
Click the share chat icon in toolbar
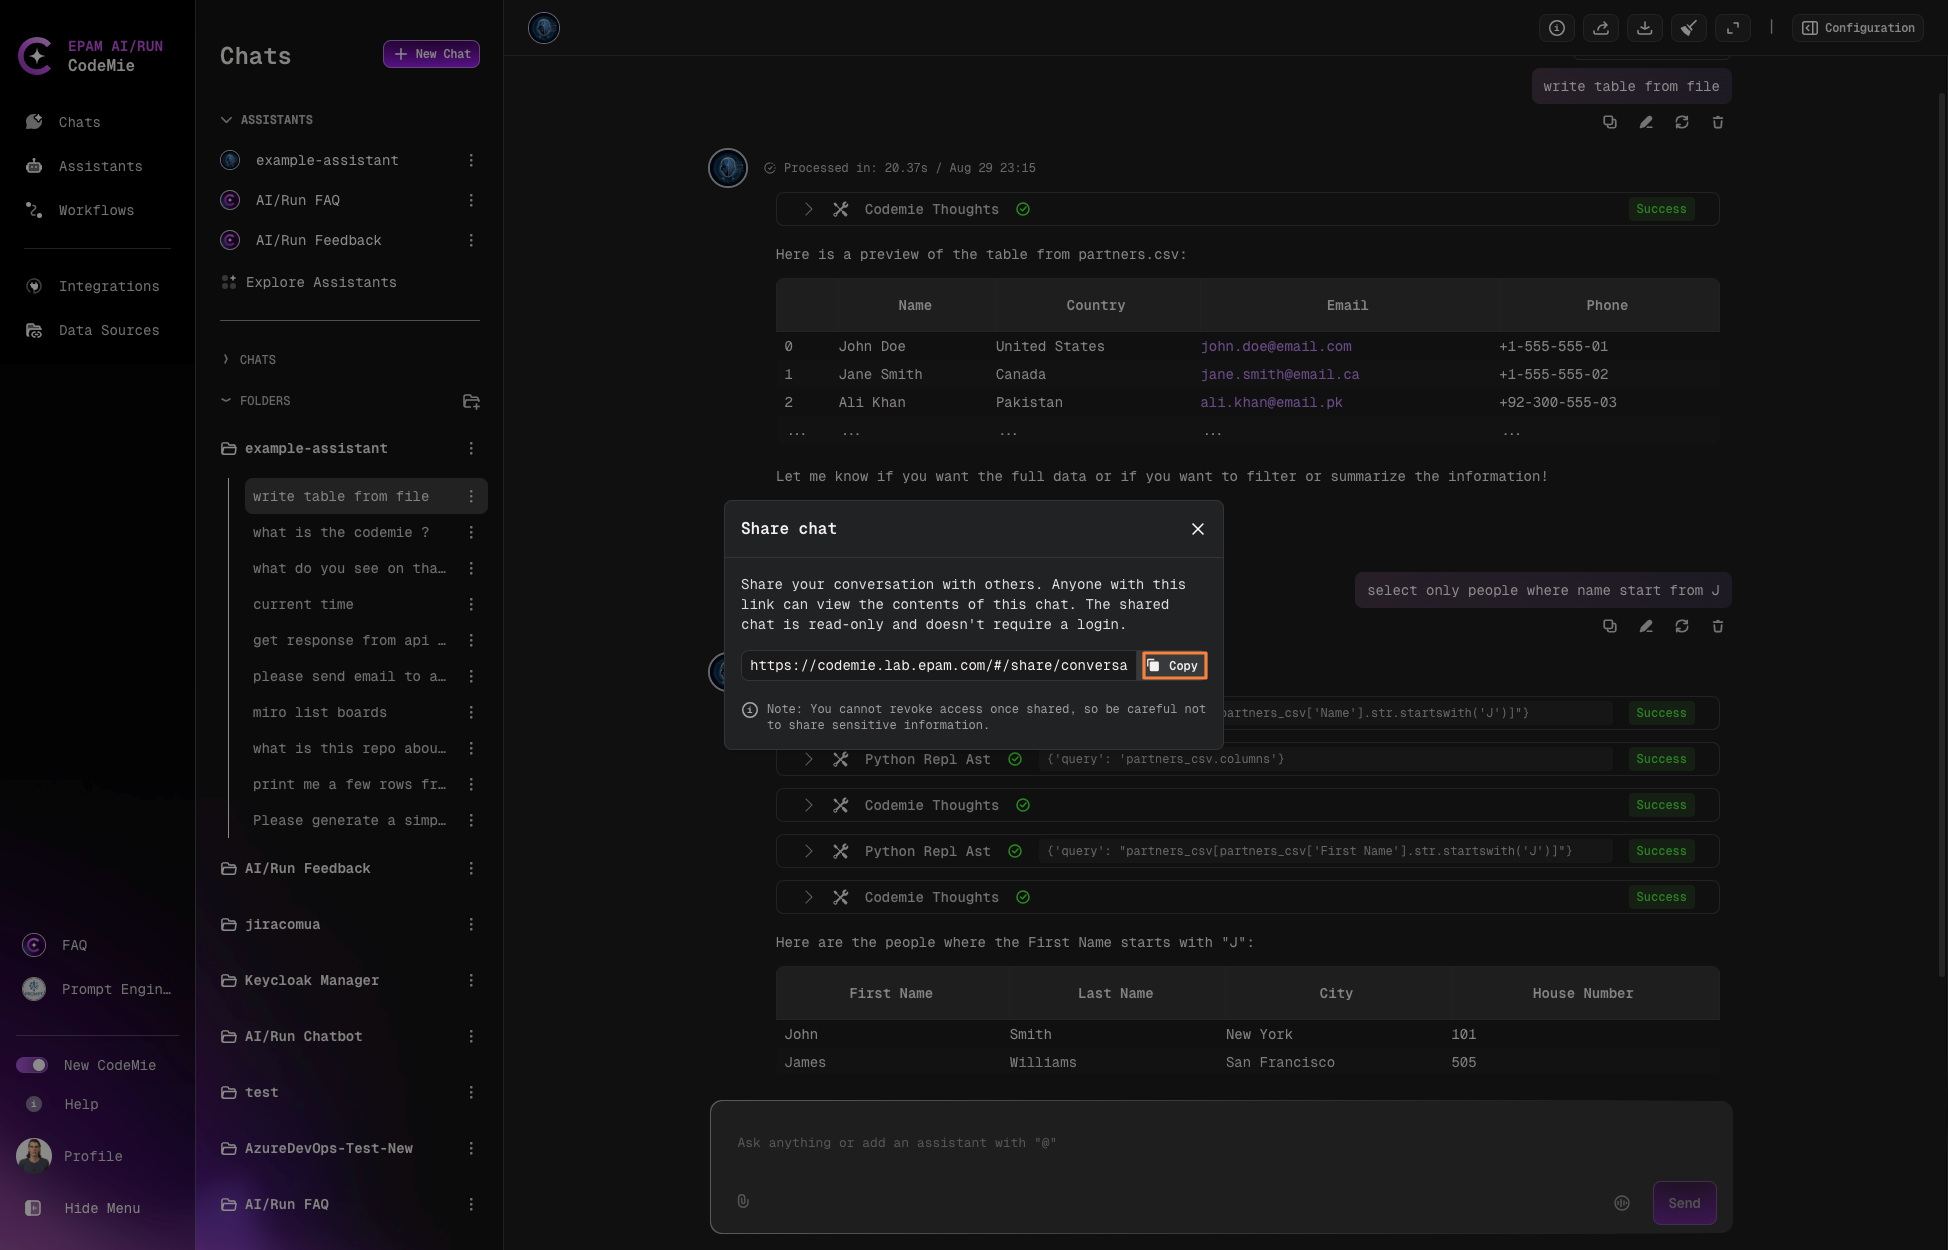(x=1600, y=28)
